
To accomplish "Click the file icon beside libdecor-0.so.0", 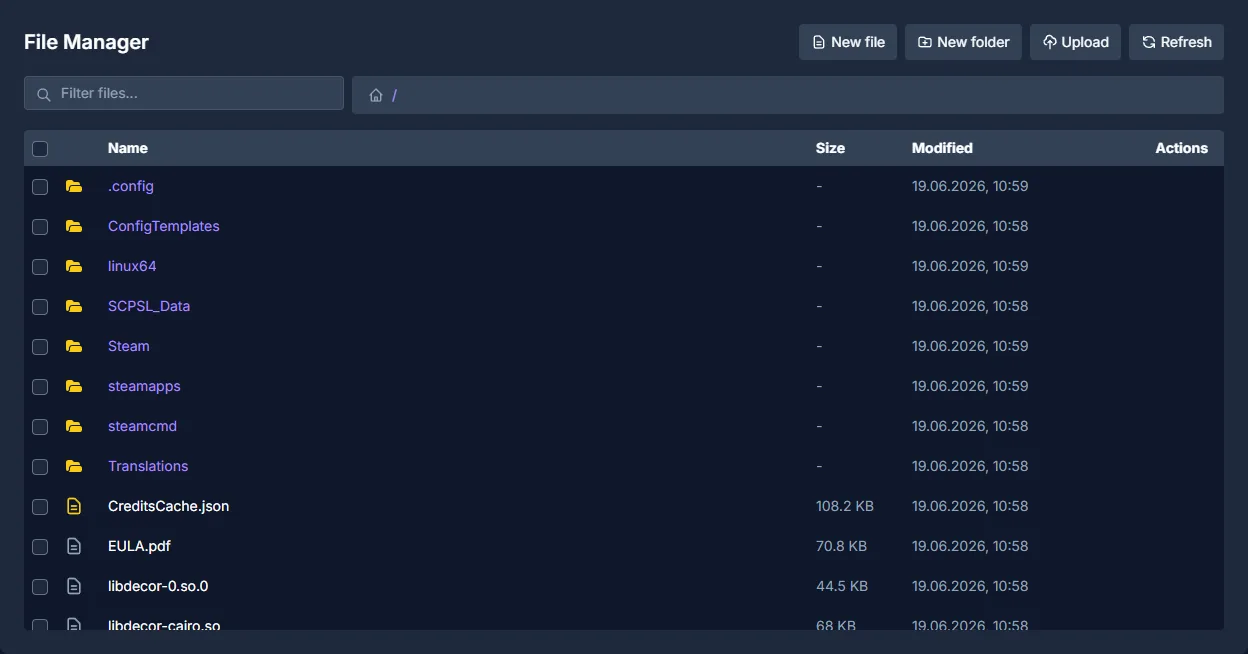I will point(74,586).
